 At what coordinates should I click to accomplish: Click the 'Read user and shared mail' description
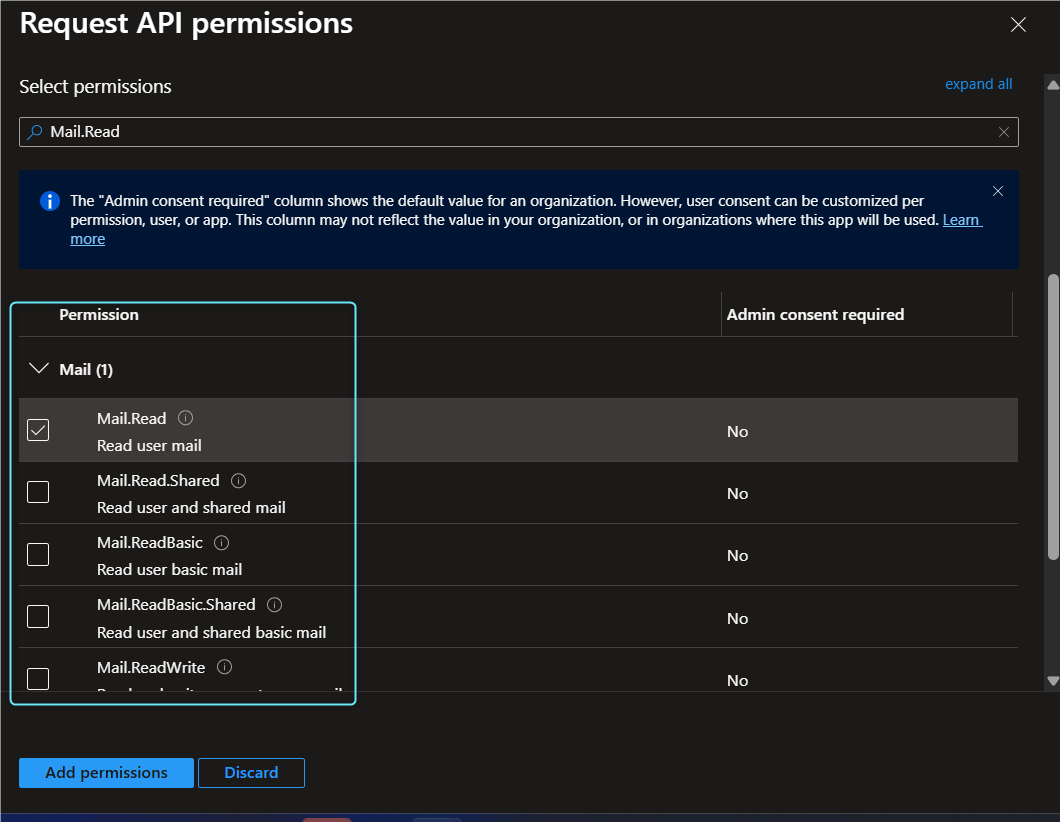pos(191,508)
